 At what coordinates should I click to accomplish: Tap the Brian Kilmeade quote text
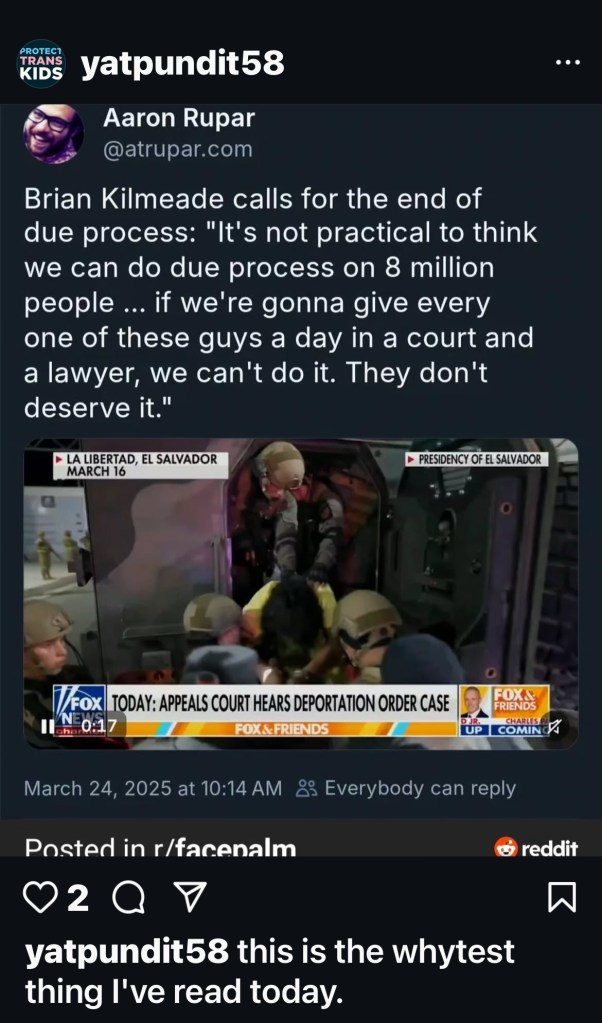pyautogui.click(x=280, y=303)
